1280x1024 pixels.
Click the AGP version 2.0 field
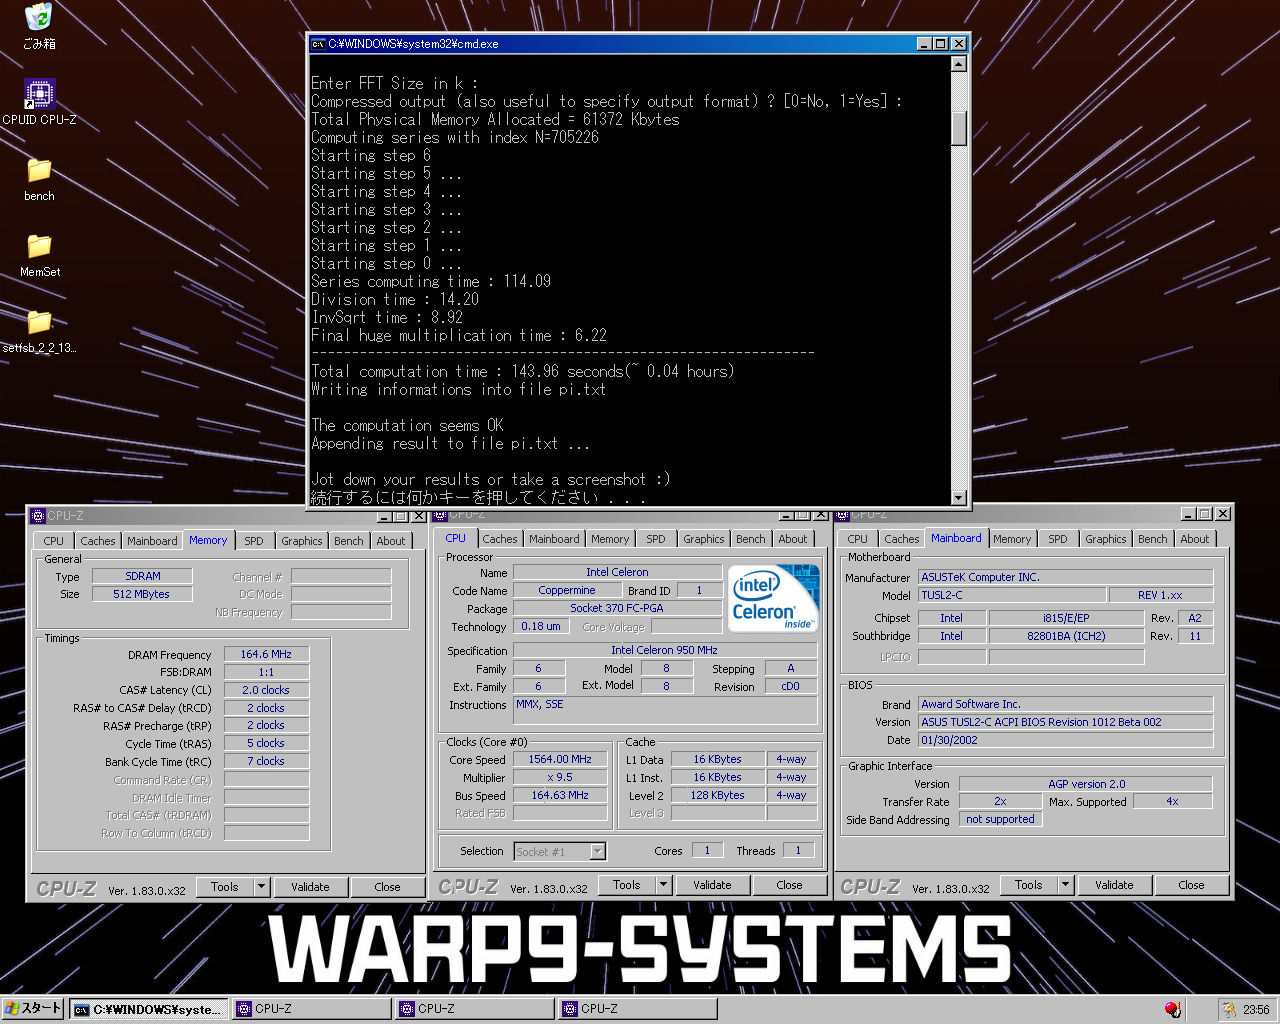[1086, 784]
